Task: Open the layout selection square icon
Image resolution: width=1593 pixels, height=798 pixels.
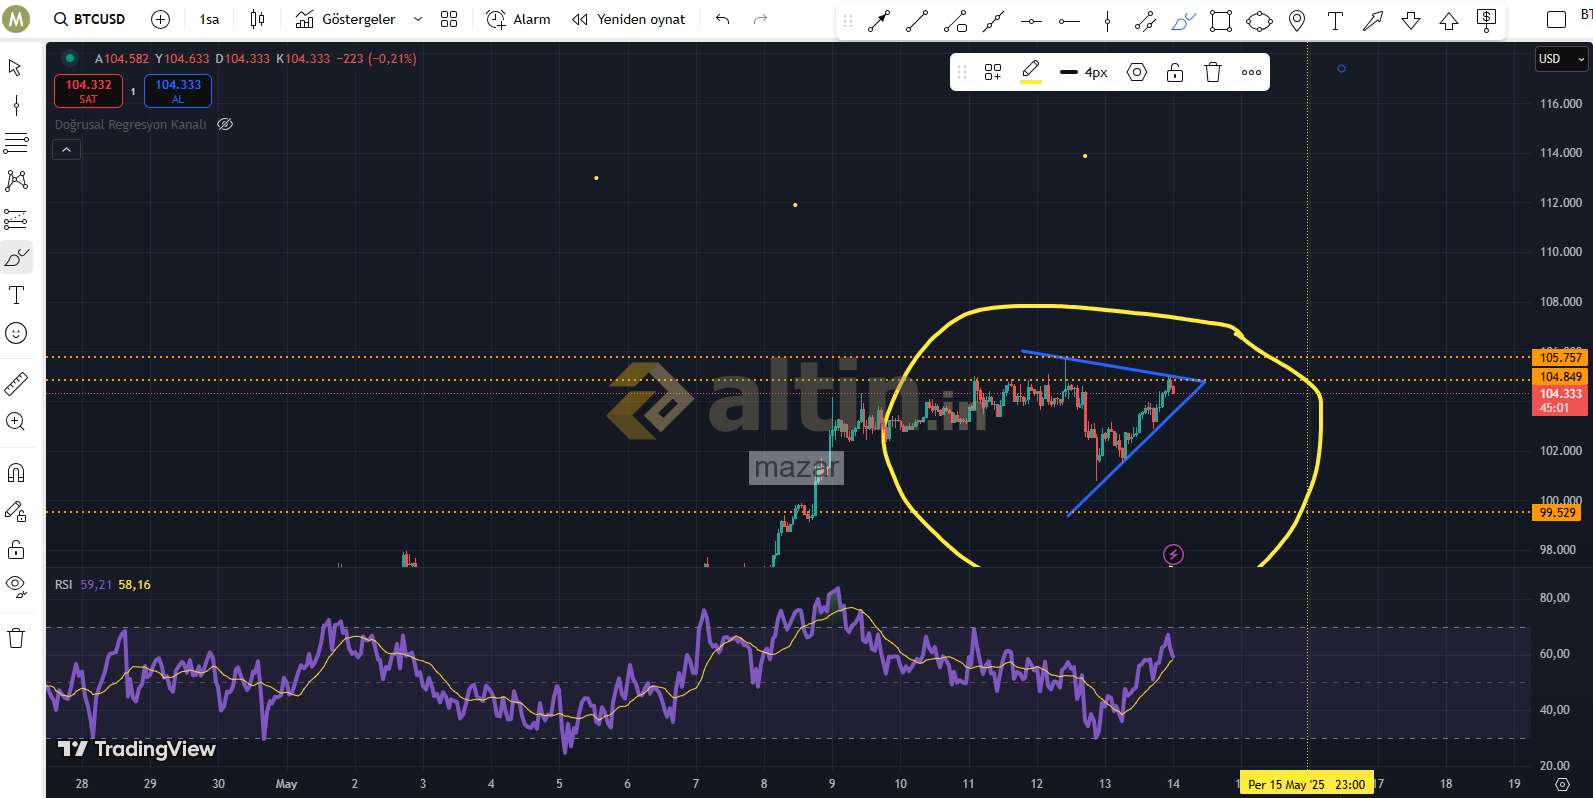Action: pyautogui.click(x=1556, y=19)
